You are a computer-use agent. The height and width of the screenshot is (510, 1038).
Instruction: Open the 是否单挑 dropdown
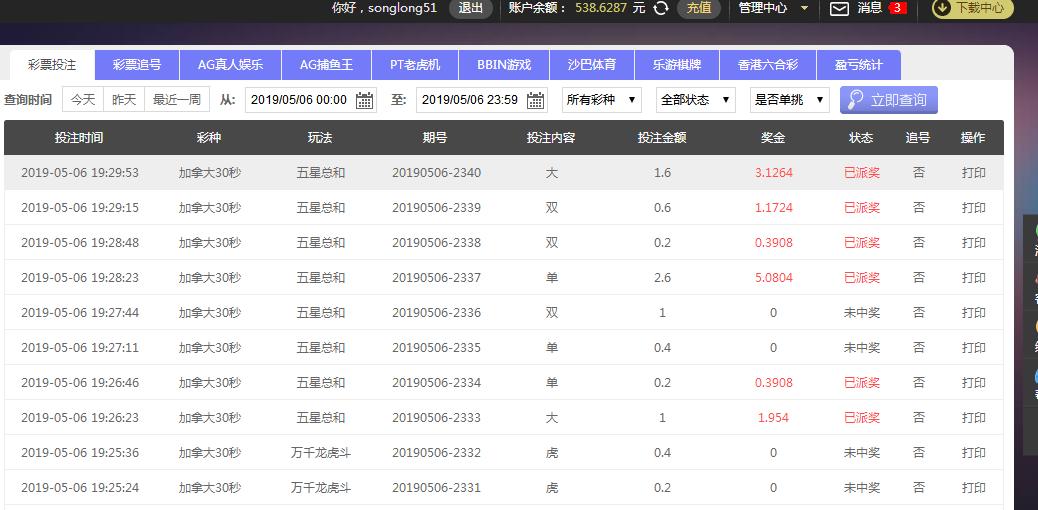tap(790, 100)
